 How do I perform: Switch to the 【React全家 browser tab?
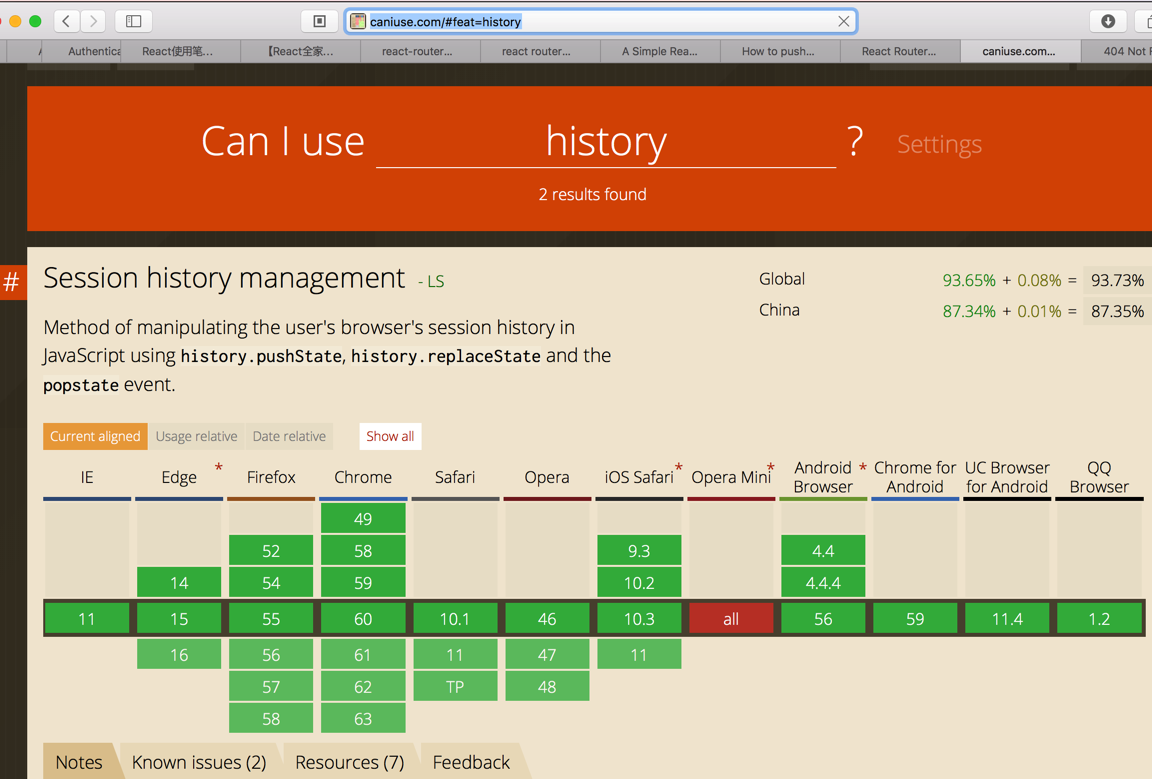point(300,51)
